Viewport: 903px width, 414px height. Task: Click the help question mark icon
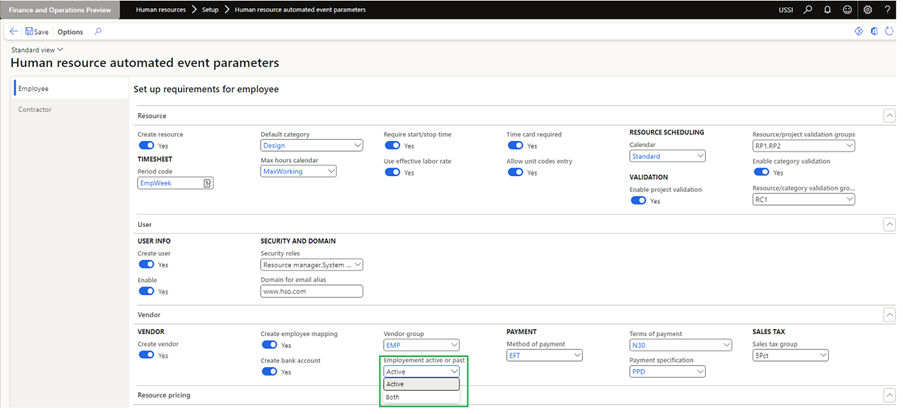point(888,10)
